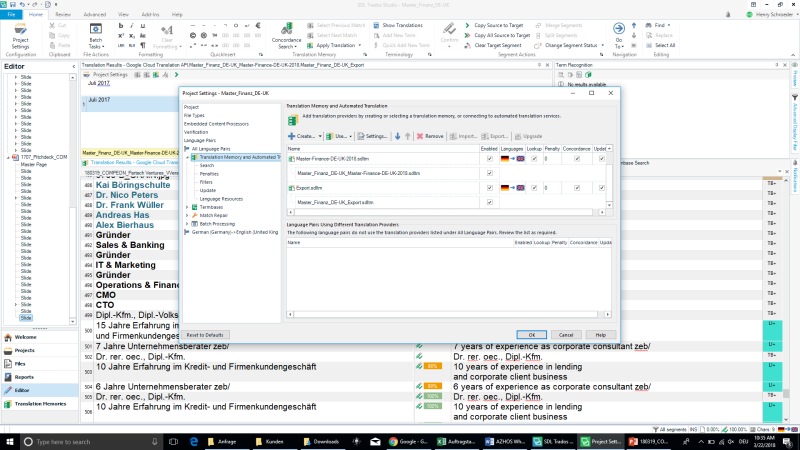Expand the Match Repair tree node

187,215
